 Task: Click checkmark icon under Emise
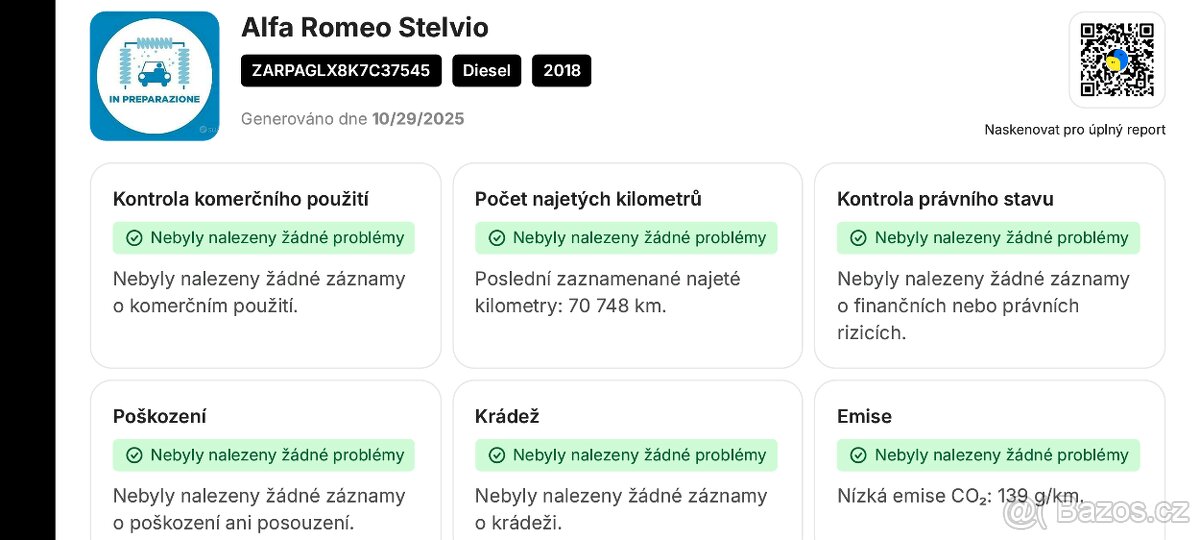(858, 455)
